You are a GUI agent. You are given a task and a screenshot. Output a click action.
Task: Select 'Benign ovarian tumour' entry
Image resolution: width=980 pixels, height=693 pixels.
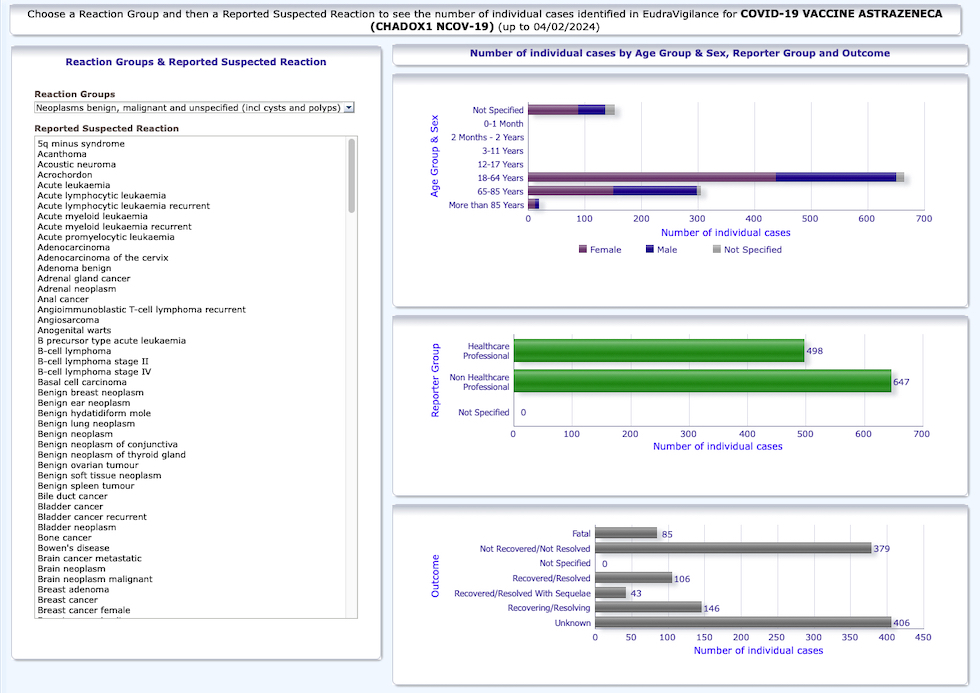pos(88,465)
